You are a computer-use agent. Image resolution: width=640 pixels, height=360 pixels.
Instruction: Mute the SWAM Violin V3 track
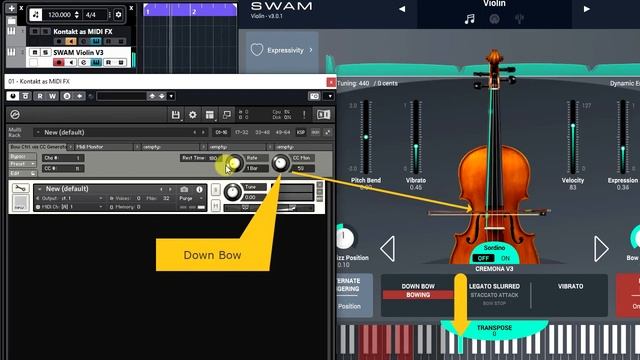point(35,52)
